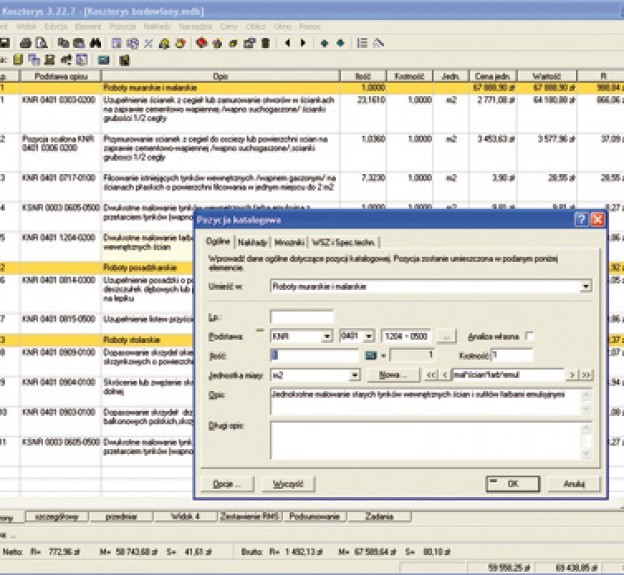
Task: Click the << first-result search button
Action: [431, 375]
